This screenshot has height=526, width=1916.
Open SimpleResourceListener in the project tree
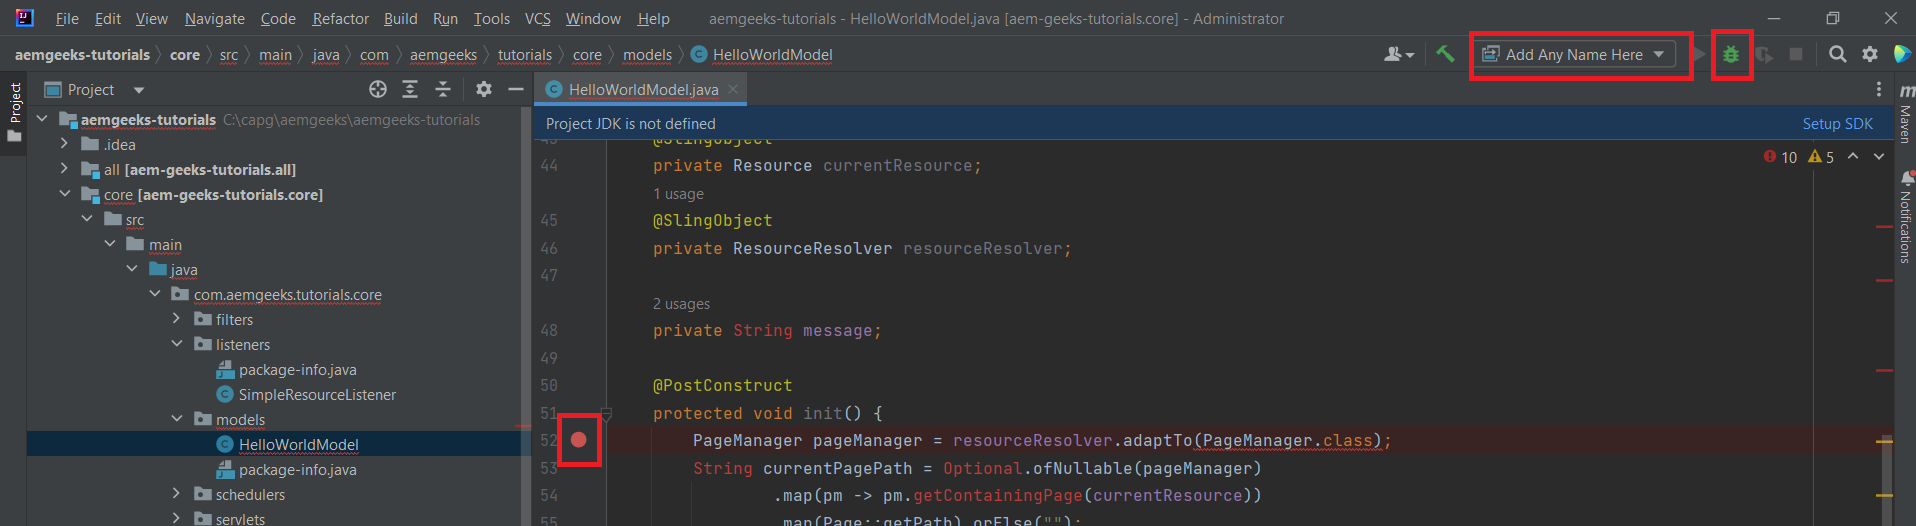coord(317,394)
